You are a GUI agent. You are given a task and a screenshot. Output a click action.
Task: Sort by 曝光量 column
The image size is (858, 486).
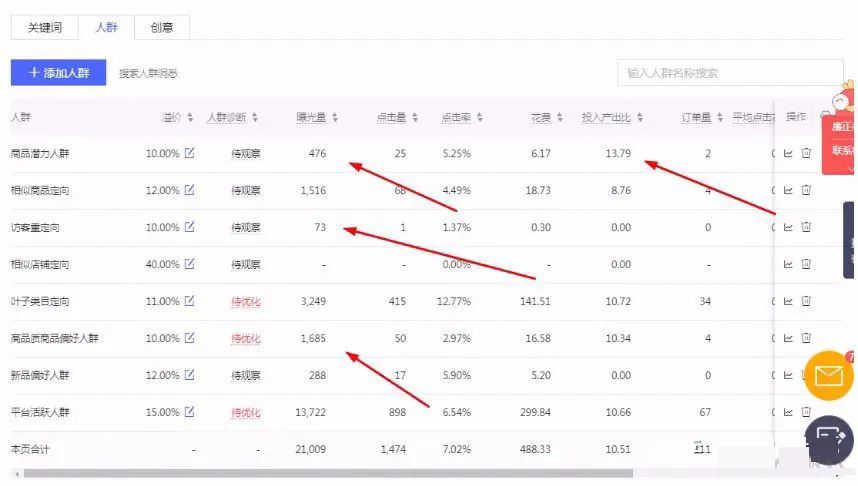pos(335,117)
